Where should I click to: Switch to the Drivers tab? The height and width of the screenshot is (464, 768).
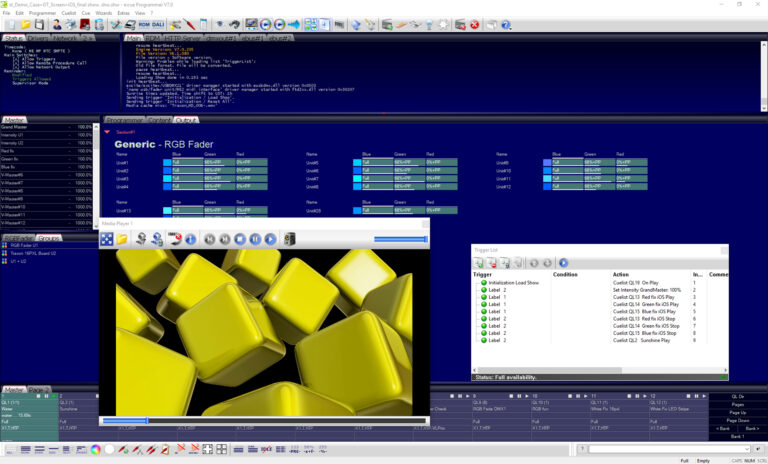pyautogui.click(x=38, y=38)
